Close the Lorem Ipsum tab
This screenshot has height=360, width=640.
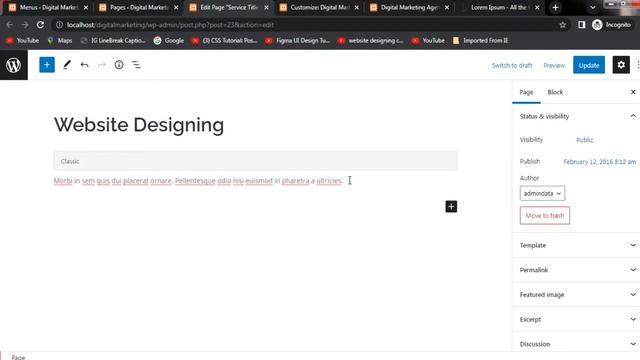(x=537, y=7)
